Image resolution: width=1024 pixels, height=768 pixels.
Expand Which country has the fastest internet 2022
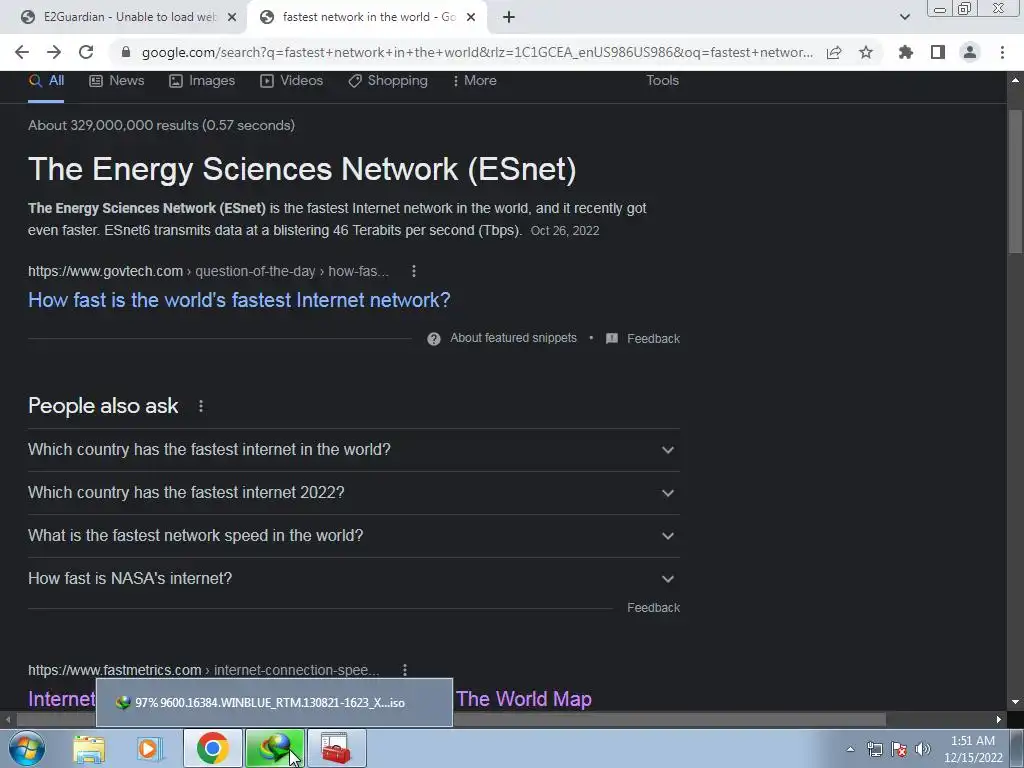point(354,493)
